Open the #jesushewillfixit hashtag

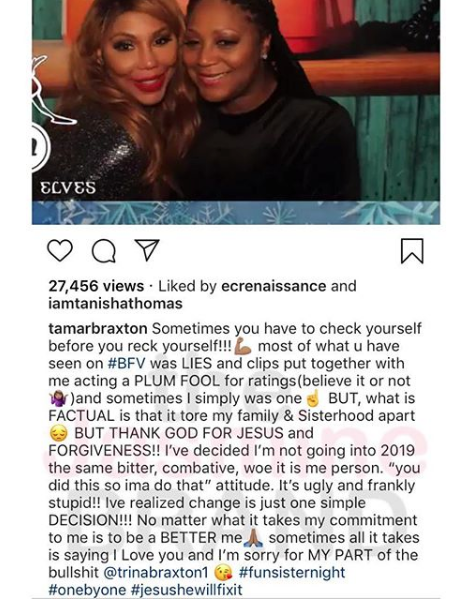click(186, 589)
